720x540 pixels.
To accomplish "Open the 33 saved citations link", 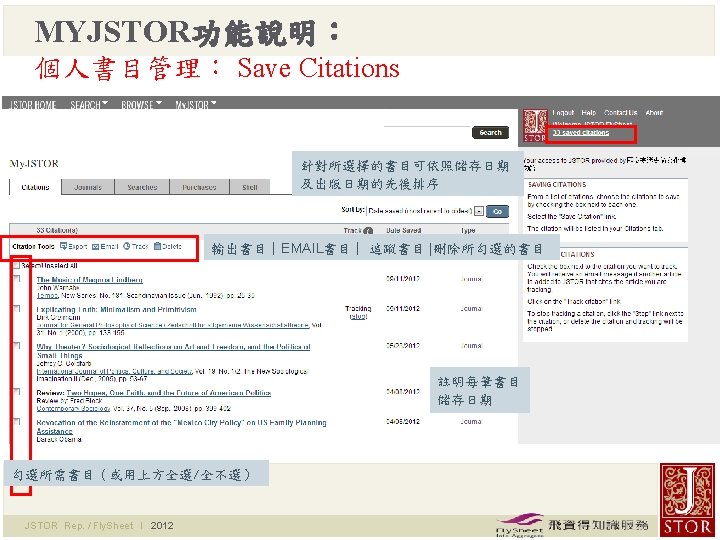I will coord(580,133).
